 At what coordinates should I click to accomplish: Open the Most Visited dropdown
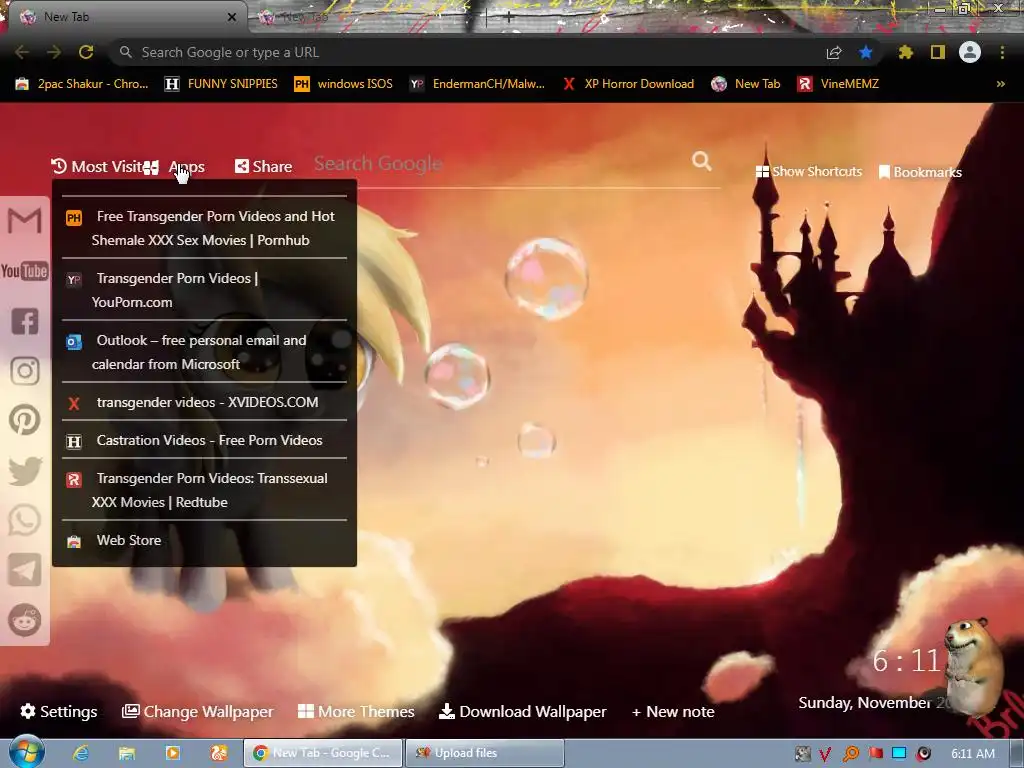(x=97, y=167)
